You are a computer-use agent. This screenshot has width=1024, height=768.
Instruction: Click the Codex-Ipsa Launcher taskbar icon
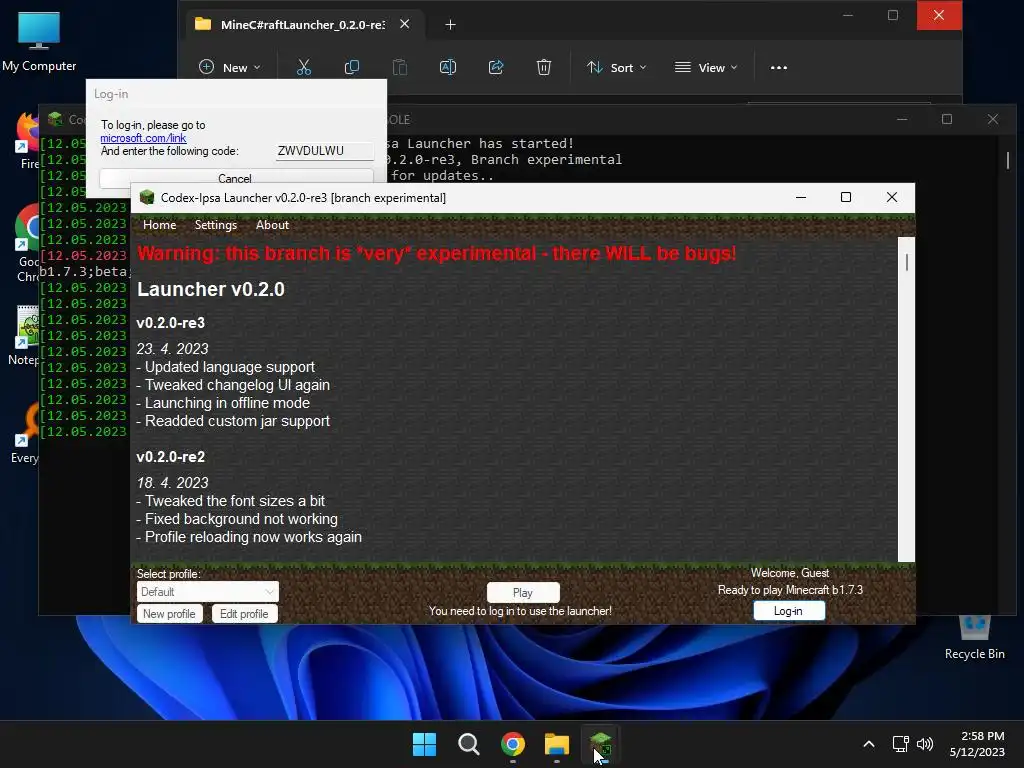(x=600, y=744)
